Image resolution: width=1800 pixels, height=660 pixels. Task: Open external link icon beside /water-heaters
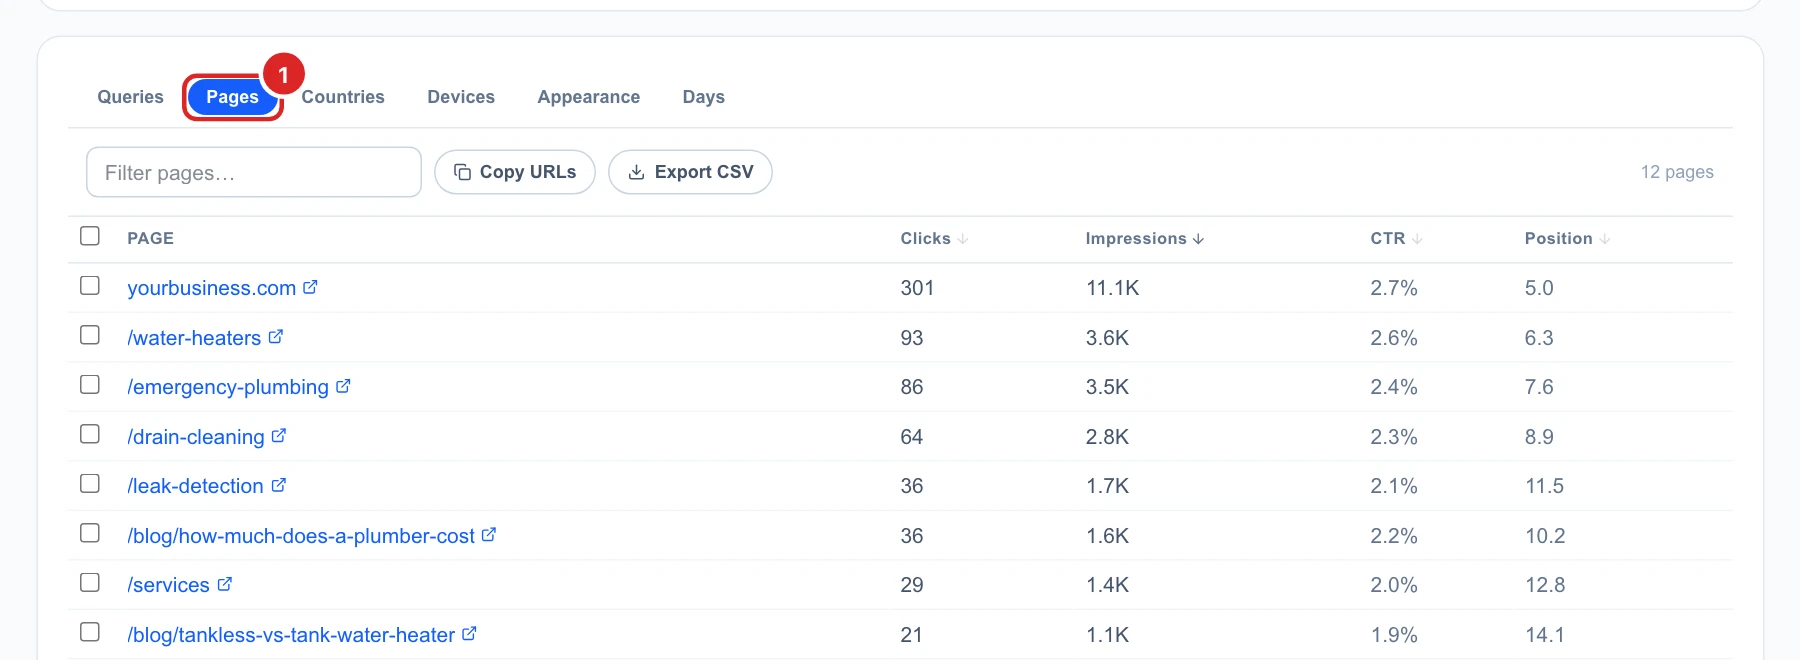pyautogui.click(x=275, y=337)
